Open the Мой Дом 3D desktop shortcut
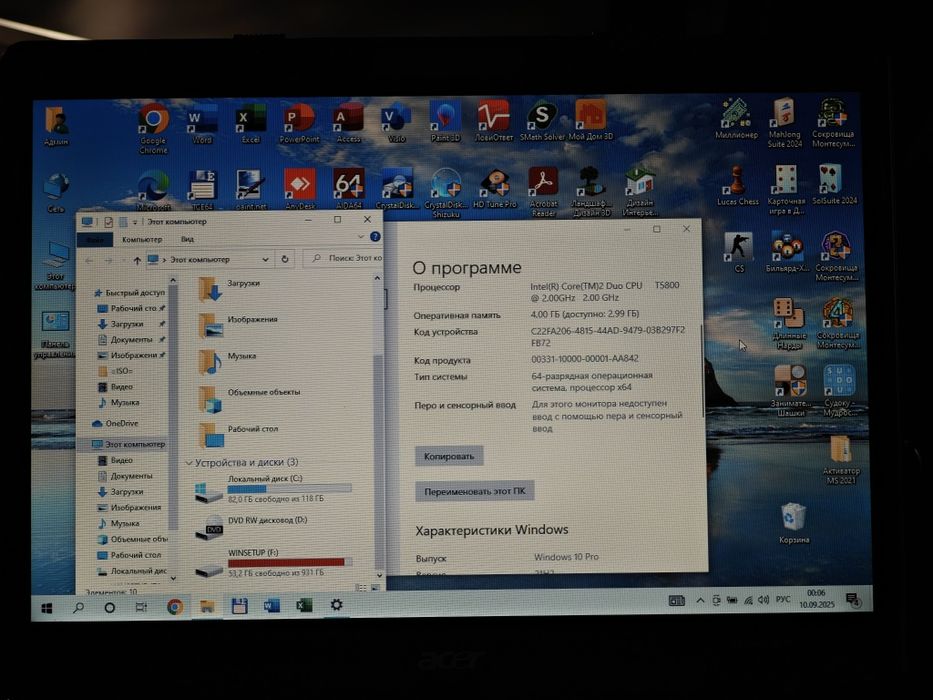Viewport: 933px width, 700px height. [590, 120]
